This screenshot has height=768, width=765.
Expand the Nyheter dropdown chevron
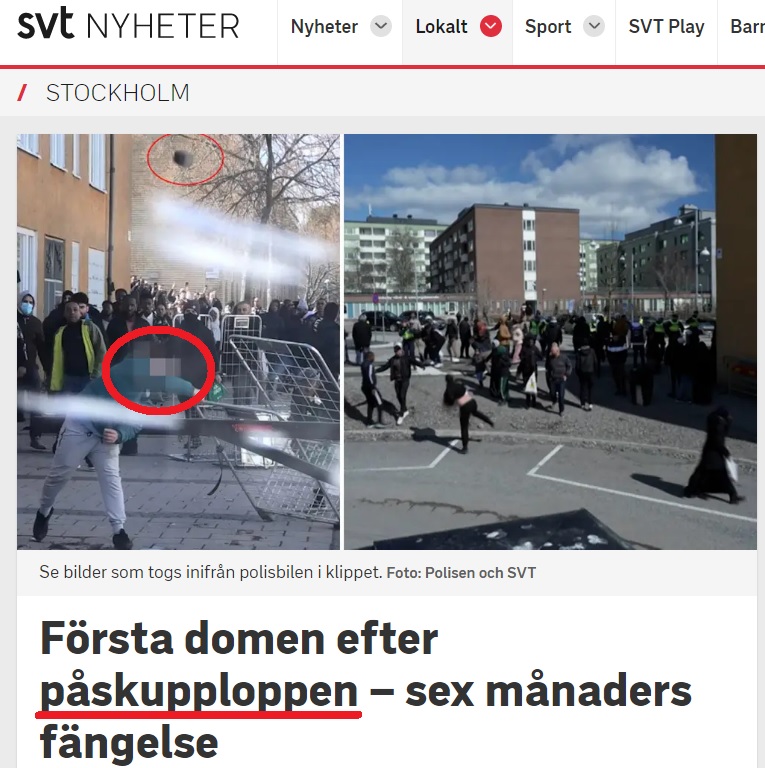click(x=381, y=26)
